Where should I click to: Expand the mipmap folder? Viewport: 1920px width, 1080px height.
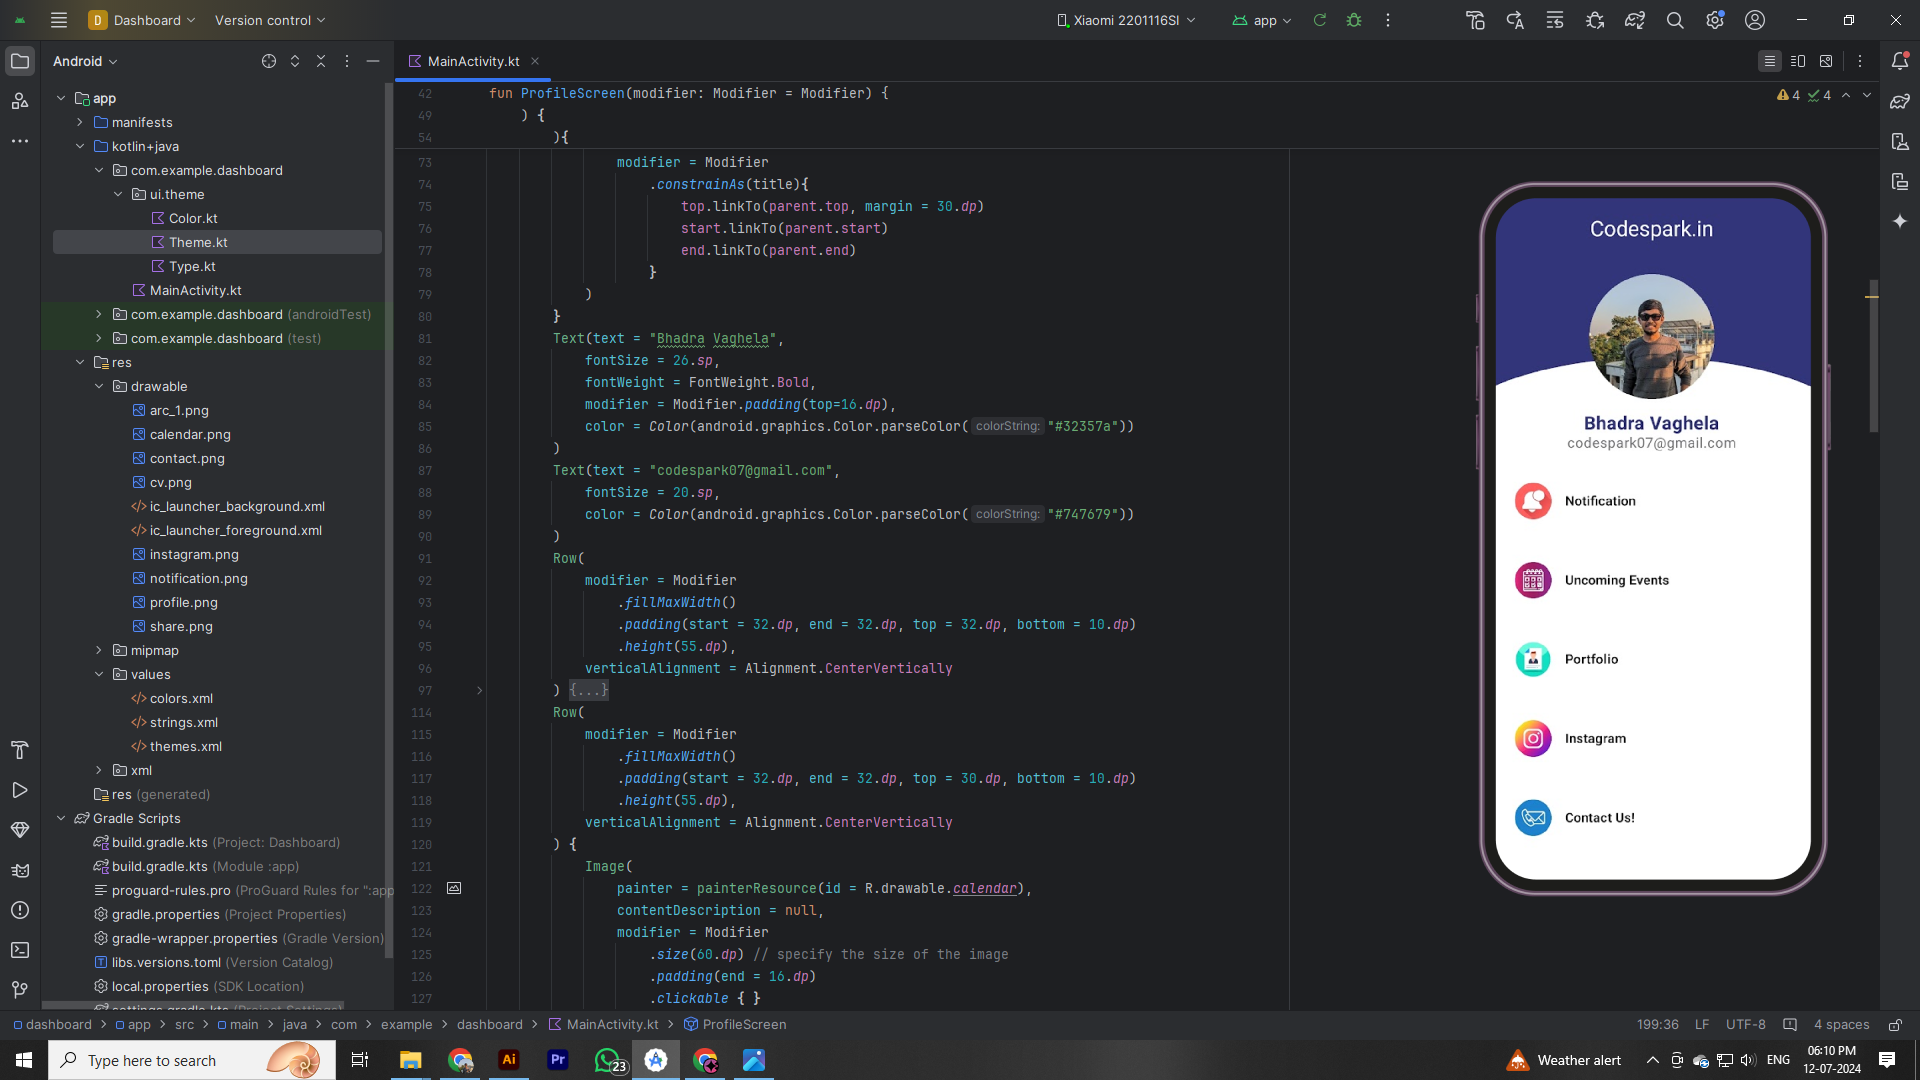coord(99,650)
